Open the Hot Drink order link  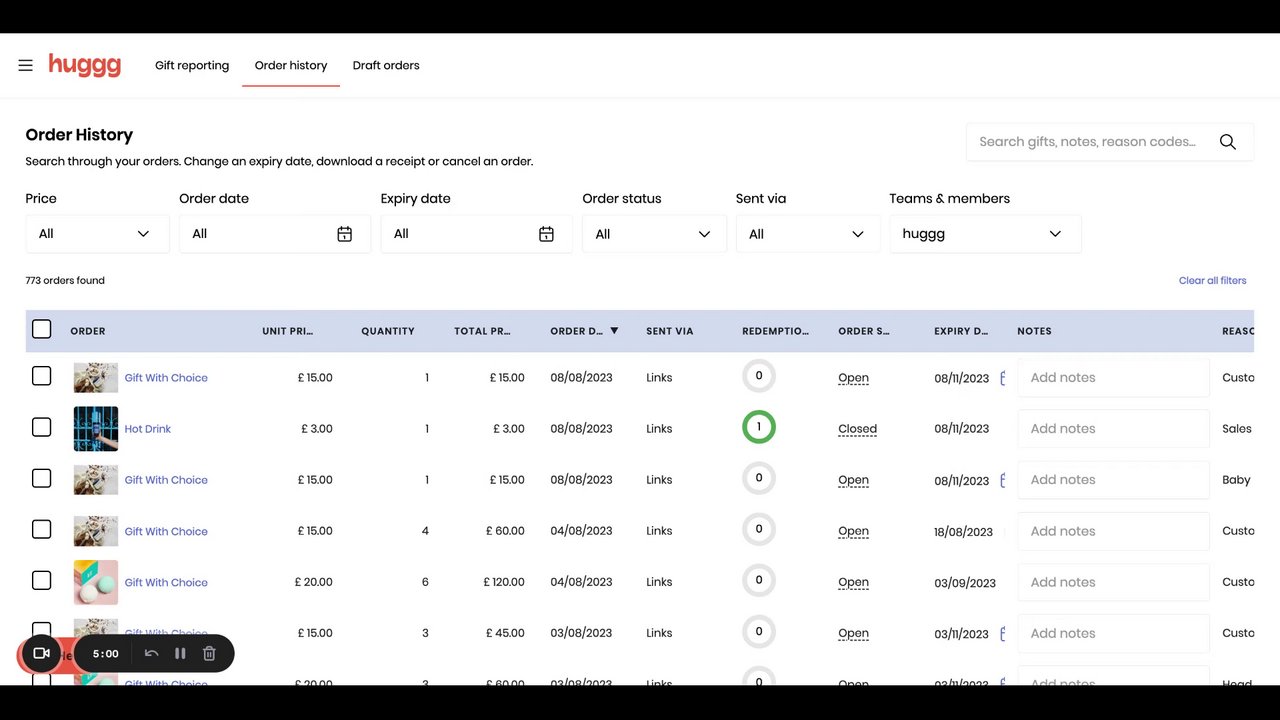(148, 429)
